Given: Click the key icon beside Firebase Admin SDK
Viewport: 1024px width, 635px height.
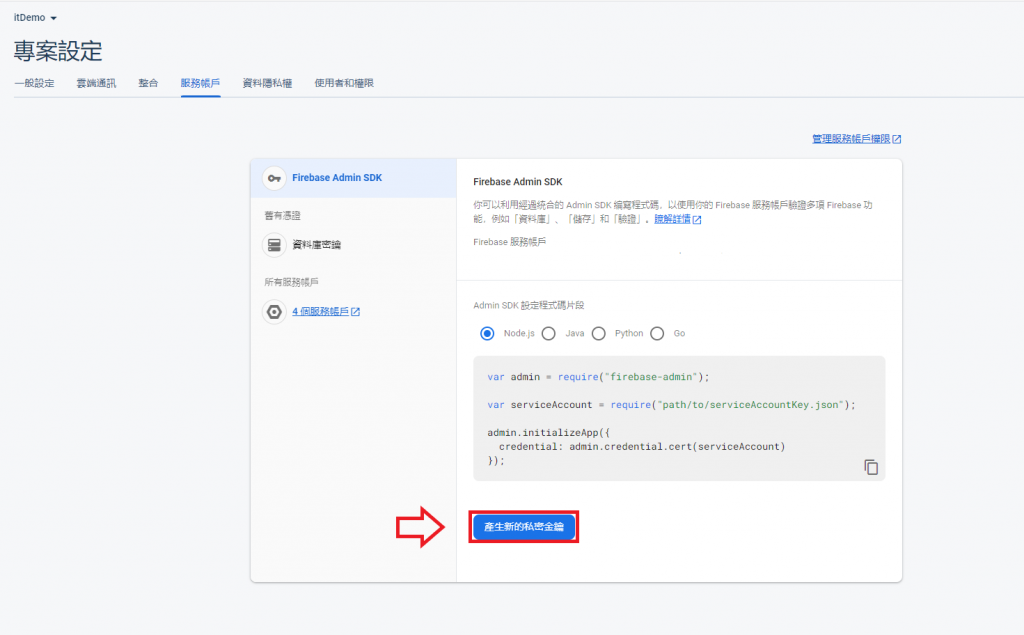Looking at the screenshot, I should [x=274, y=178].
